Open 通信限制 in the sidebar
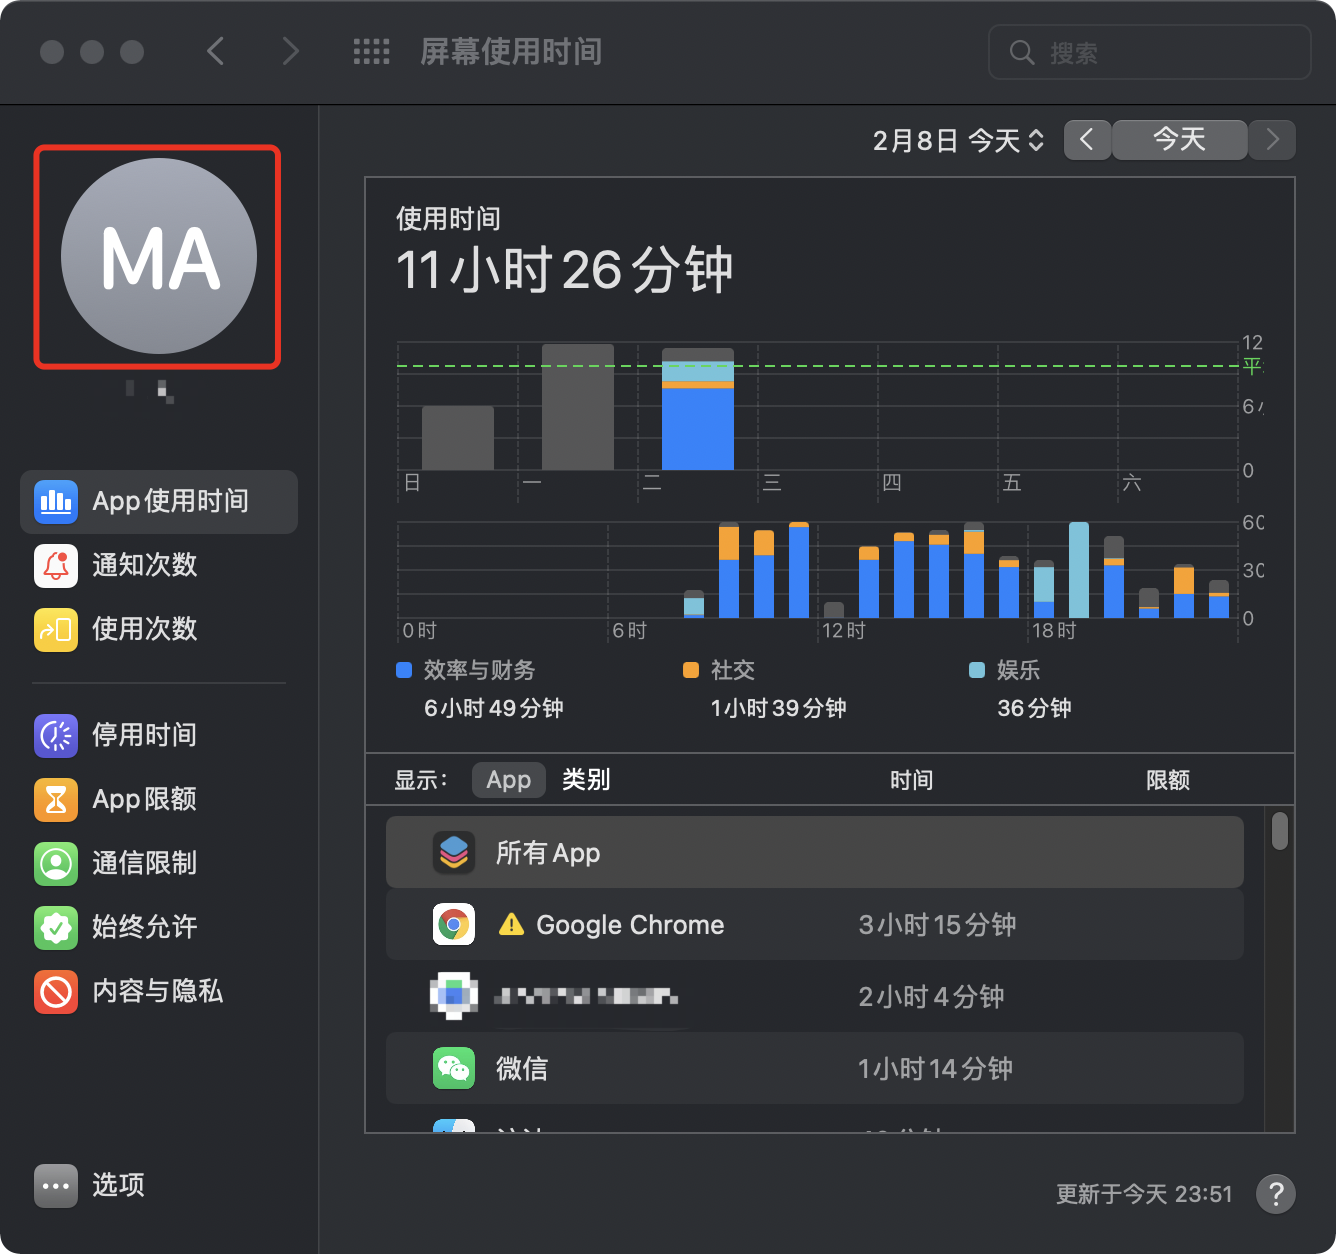This screenshot has height=1254, width=1336. (x=143, y=863)
